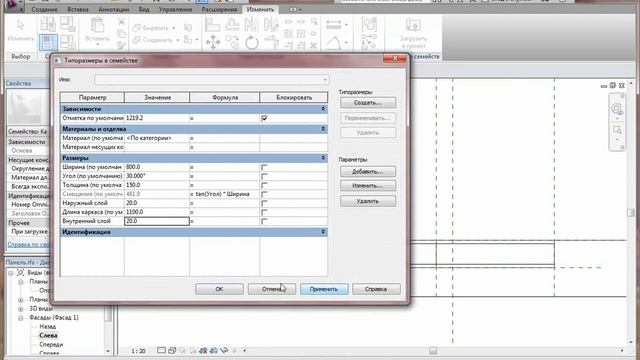This screenshot has height=360, width=640.
Task: Select Mirror Draw Axis tool
Action: pos(270,25)
